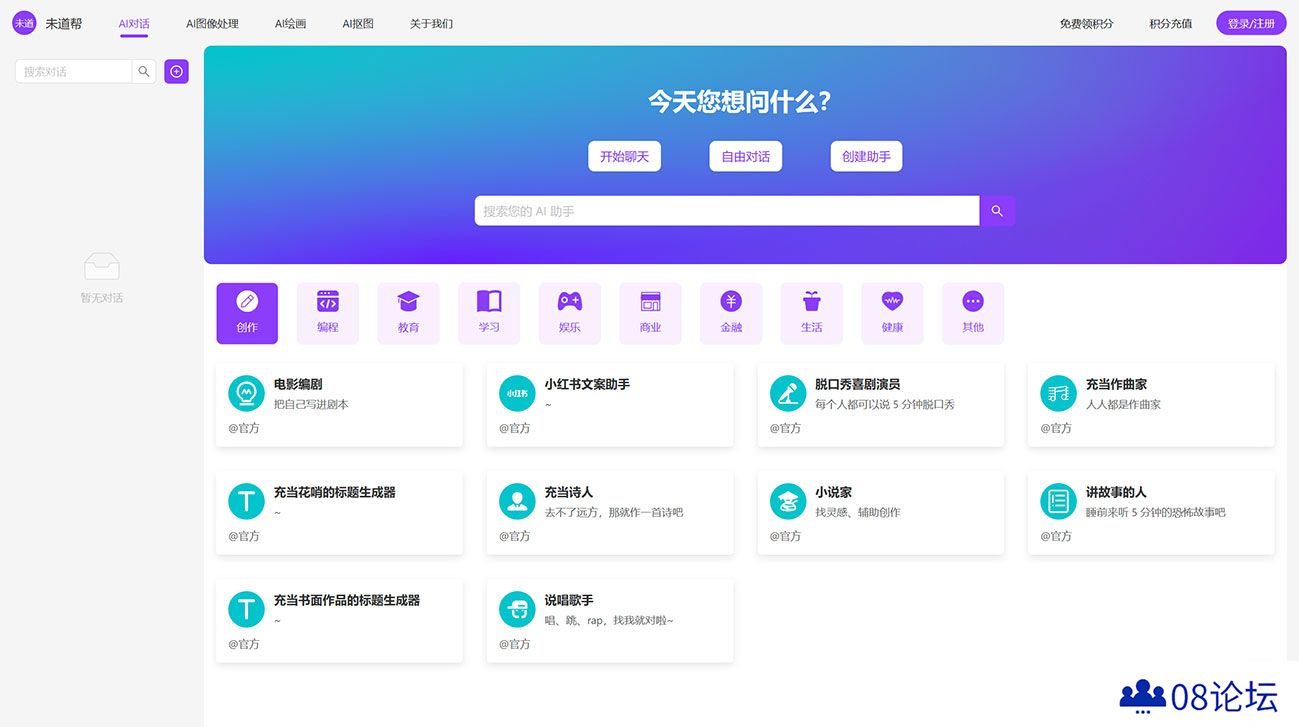The height and width of the screenshot is (727, 1299).
Task: Click the search magnifier beside 搜索对话
Action: click(144, 71)
